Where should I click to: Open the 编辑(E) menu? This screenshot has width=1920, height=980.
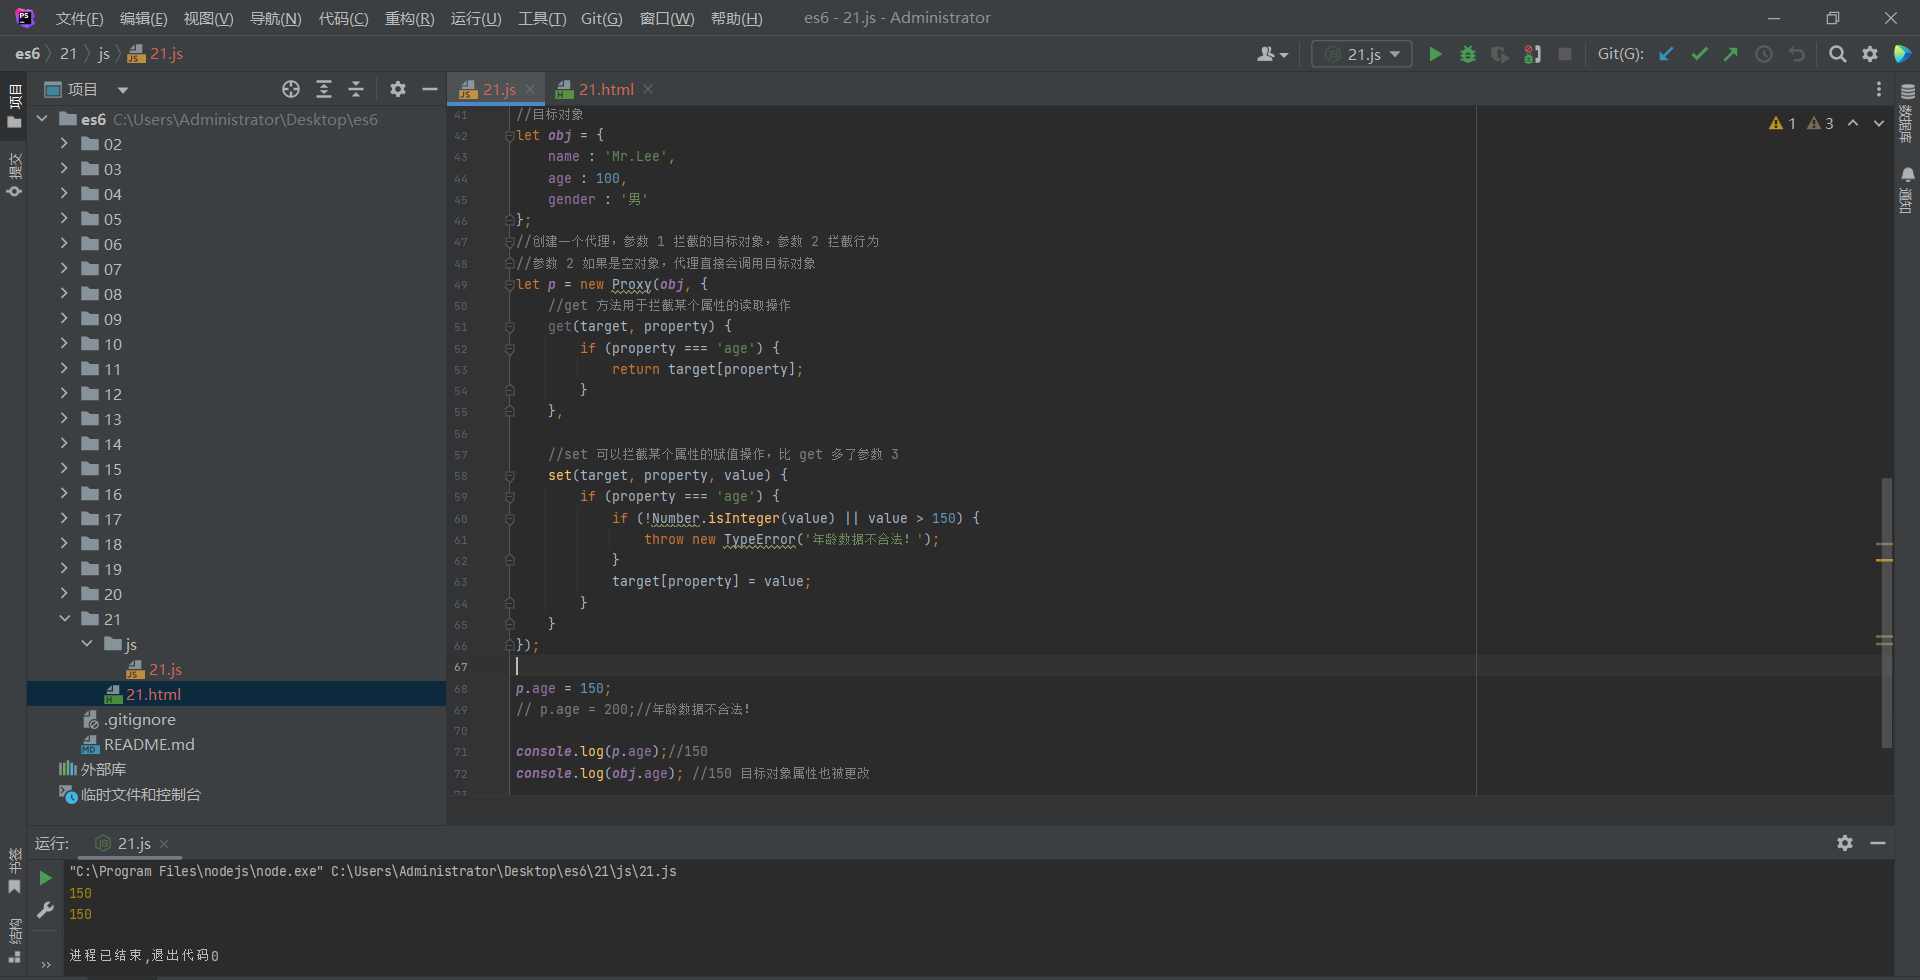click(143, 18)
